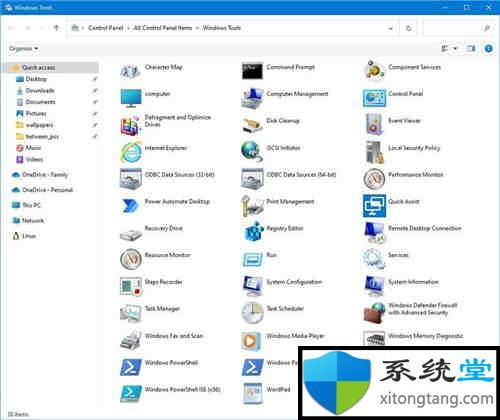Select Linux in the sidebar
Viewport: 500px width, 420px height.
point(29,236)
